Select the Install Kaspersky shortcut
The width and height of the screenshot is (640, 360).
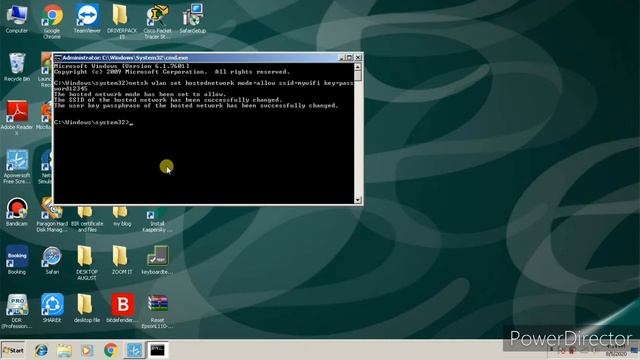click(x=157, y=220)
